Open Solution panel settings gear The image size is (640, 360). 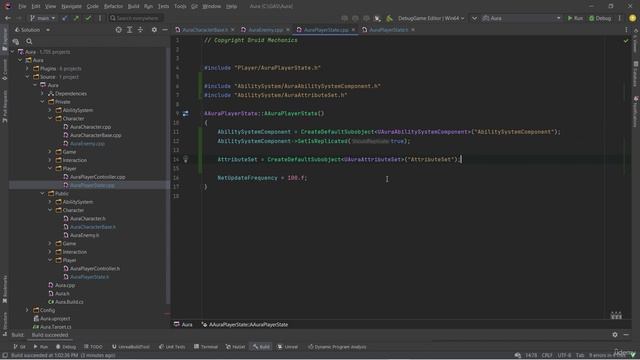point(154,30)
